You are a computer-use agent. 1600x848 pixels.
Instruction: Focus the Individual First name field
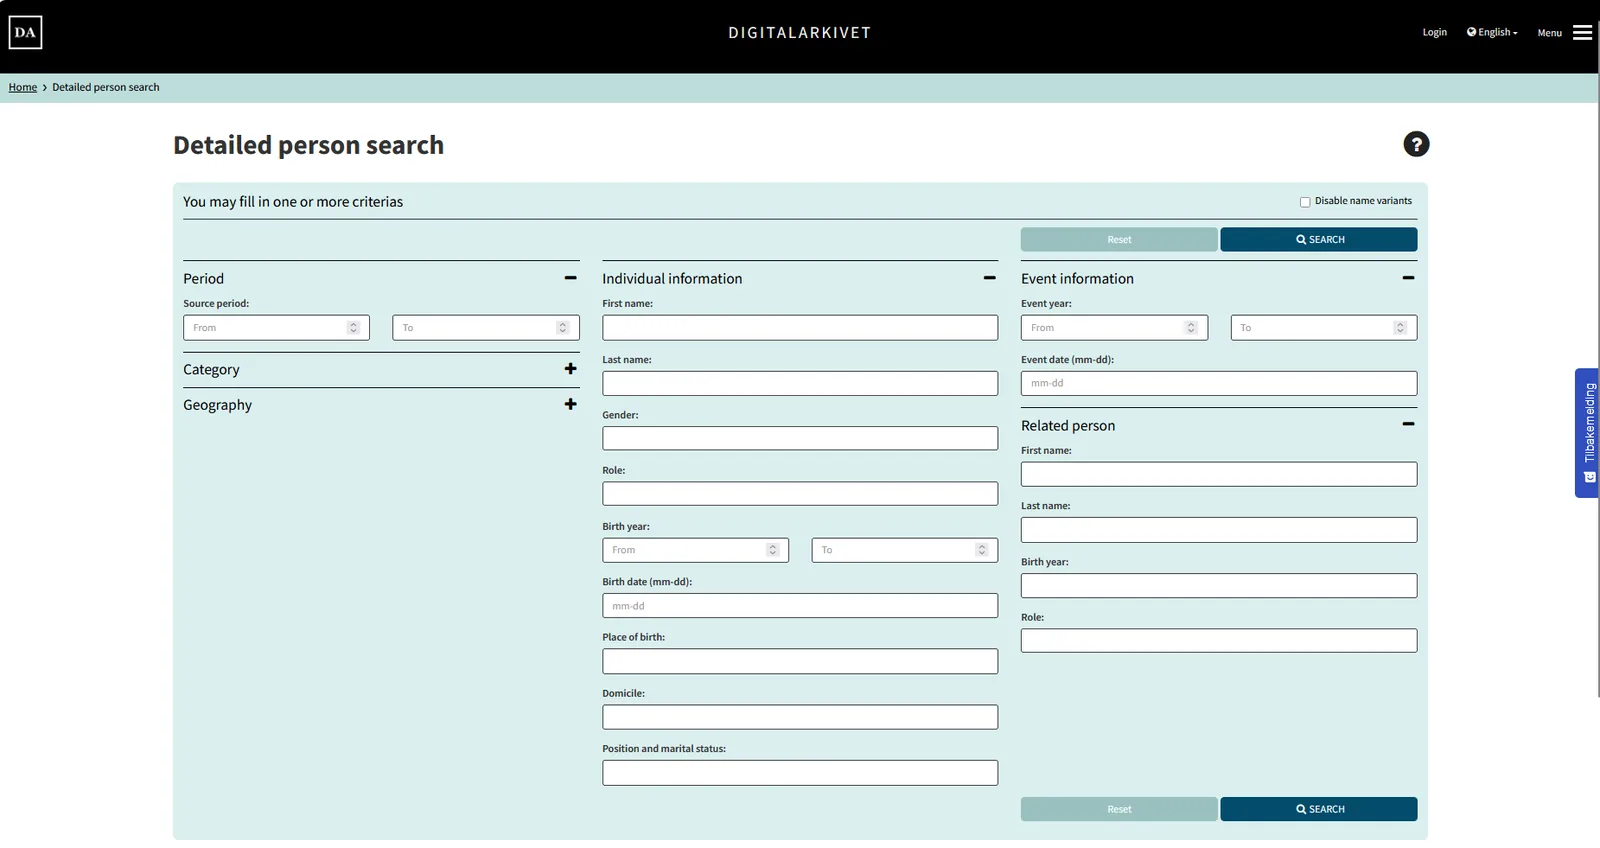(x=800, y=328)
